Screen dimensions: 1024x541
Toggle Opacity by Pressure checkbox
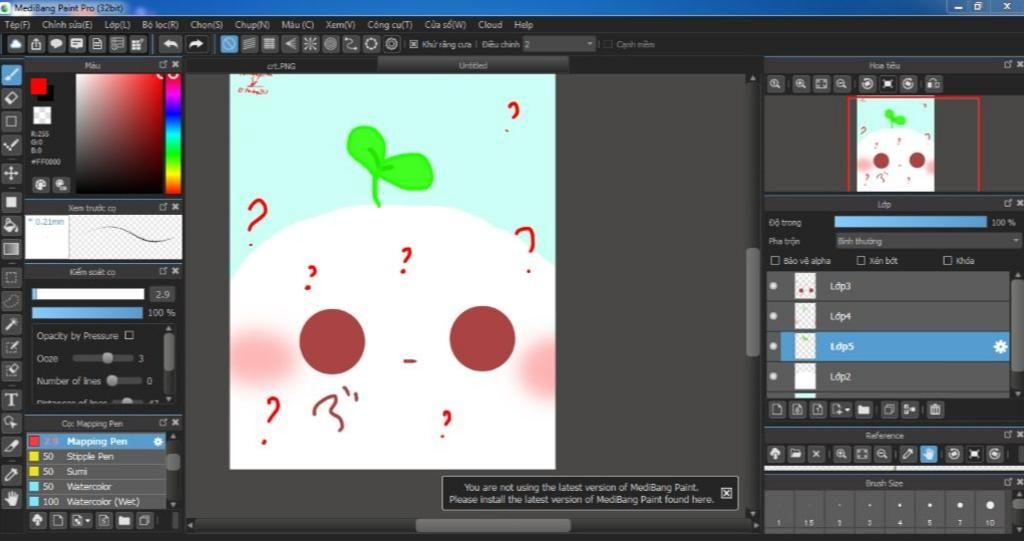point(129,335)
